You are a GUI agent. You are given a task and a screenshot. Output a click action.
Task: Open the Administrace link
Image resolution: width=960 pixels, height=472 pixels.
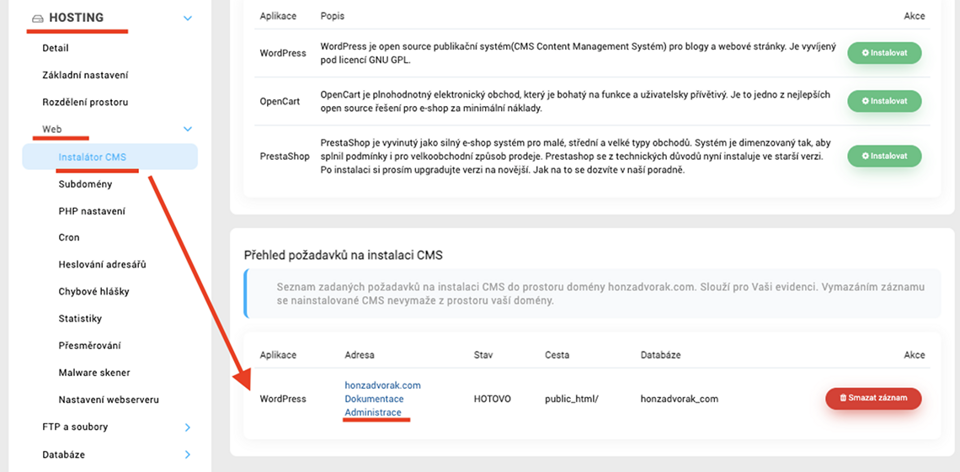(x=373, y=413)
